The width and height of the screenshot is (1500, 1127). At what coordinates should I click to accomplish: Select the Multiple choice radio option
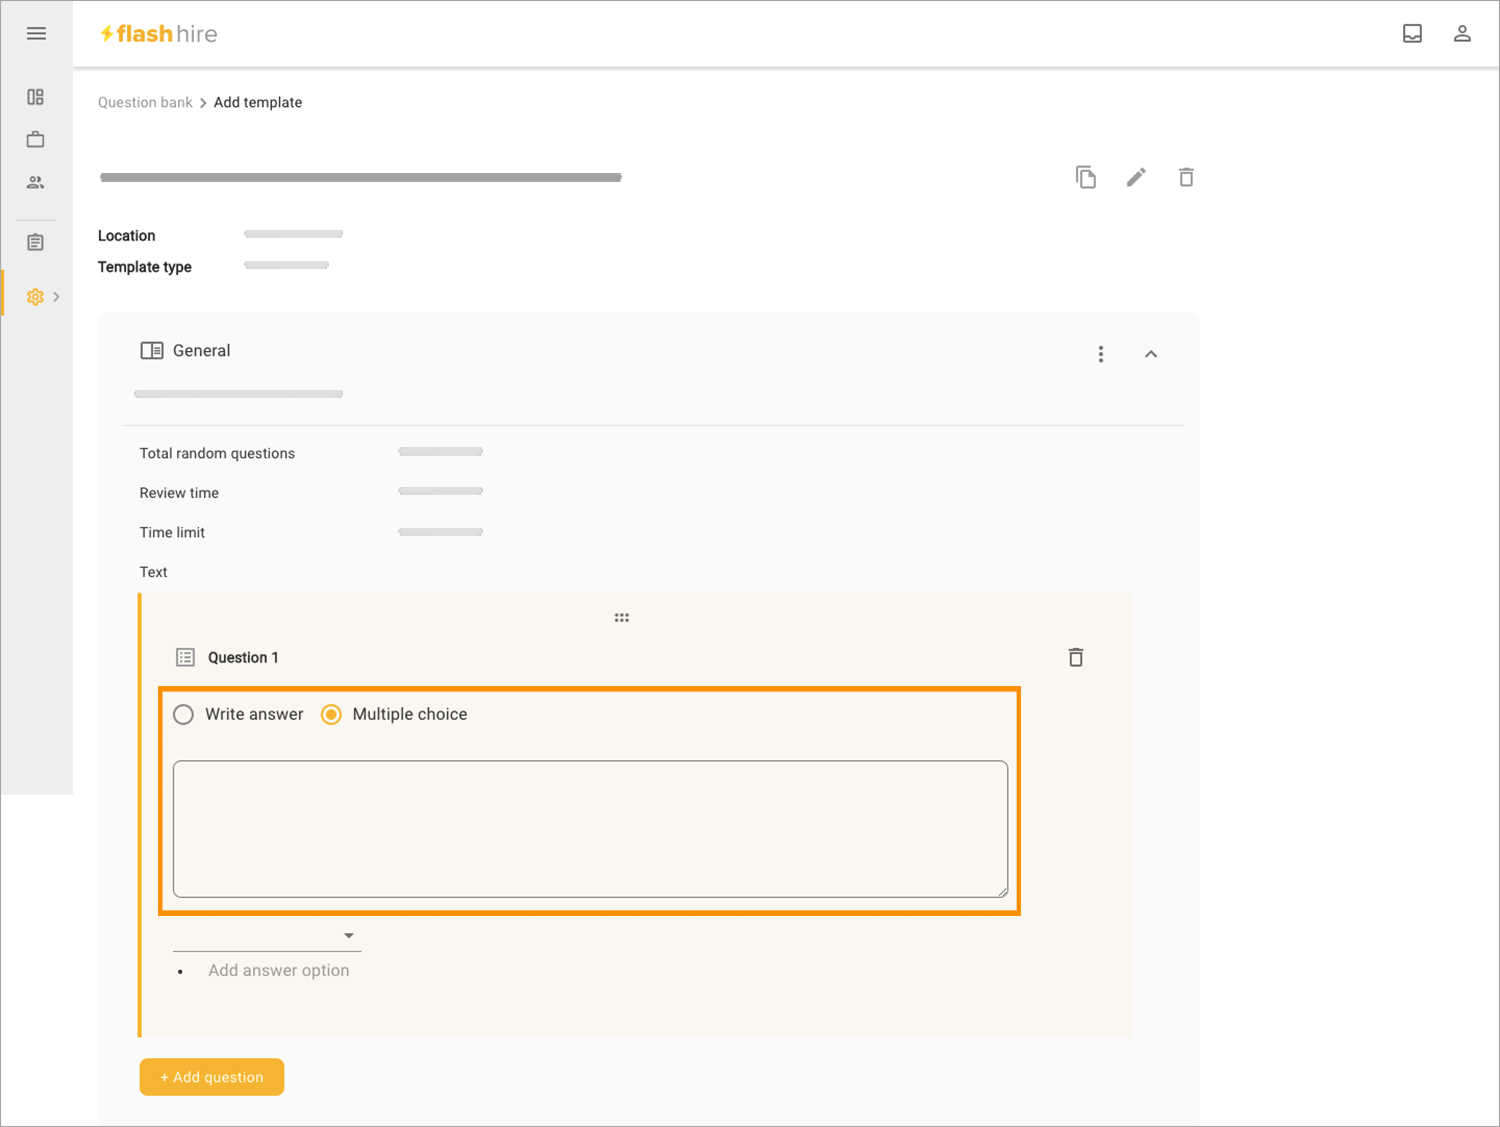331,714
